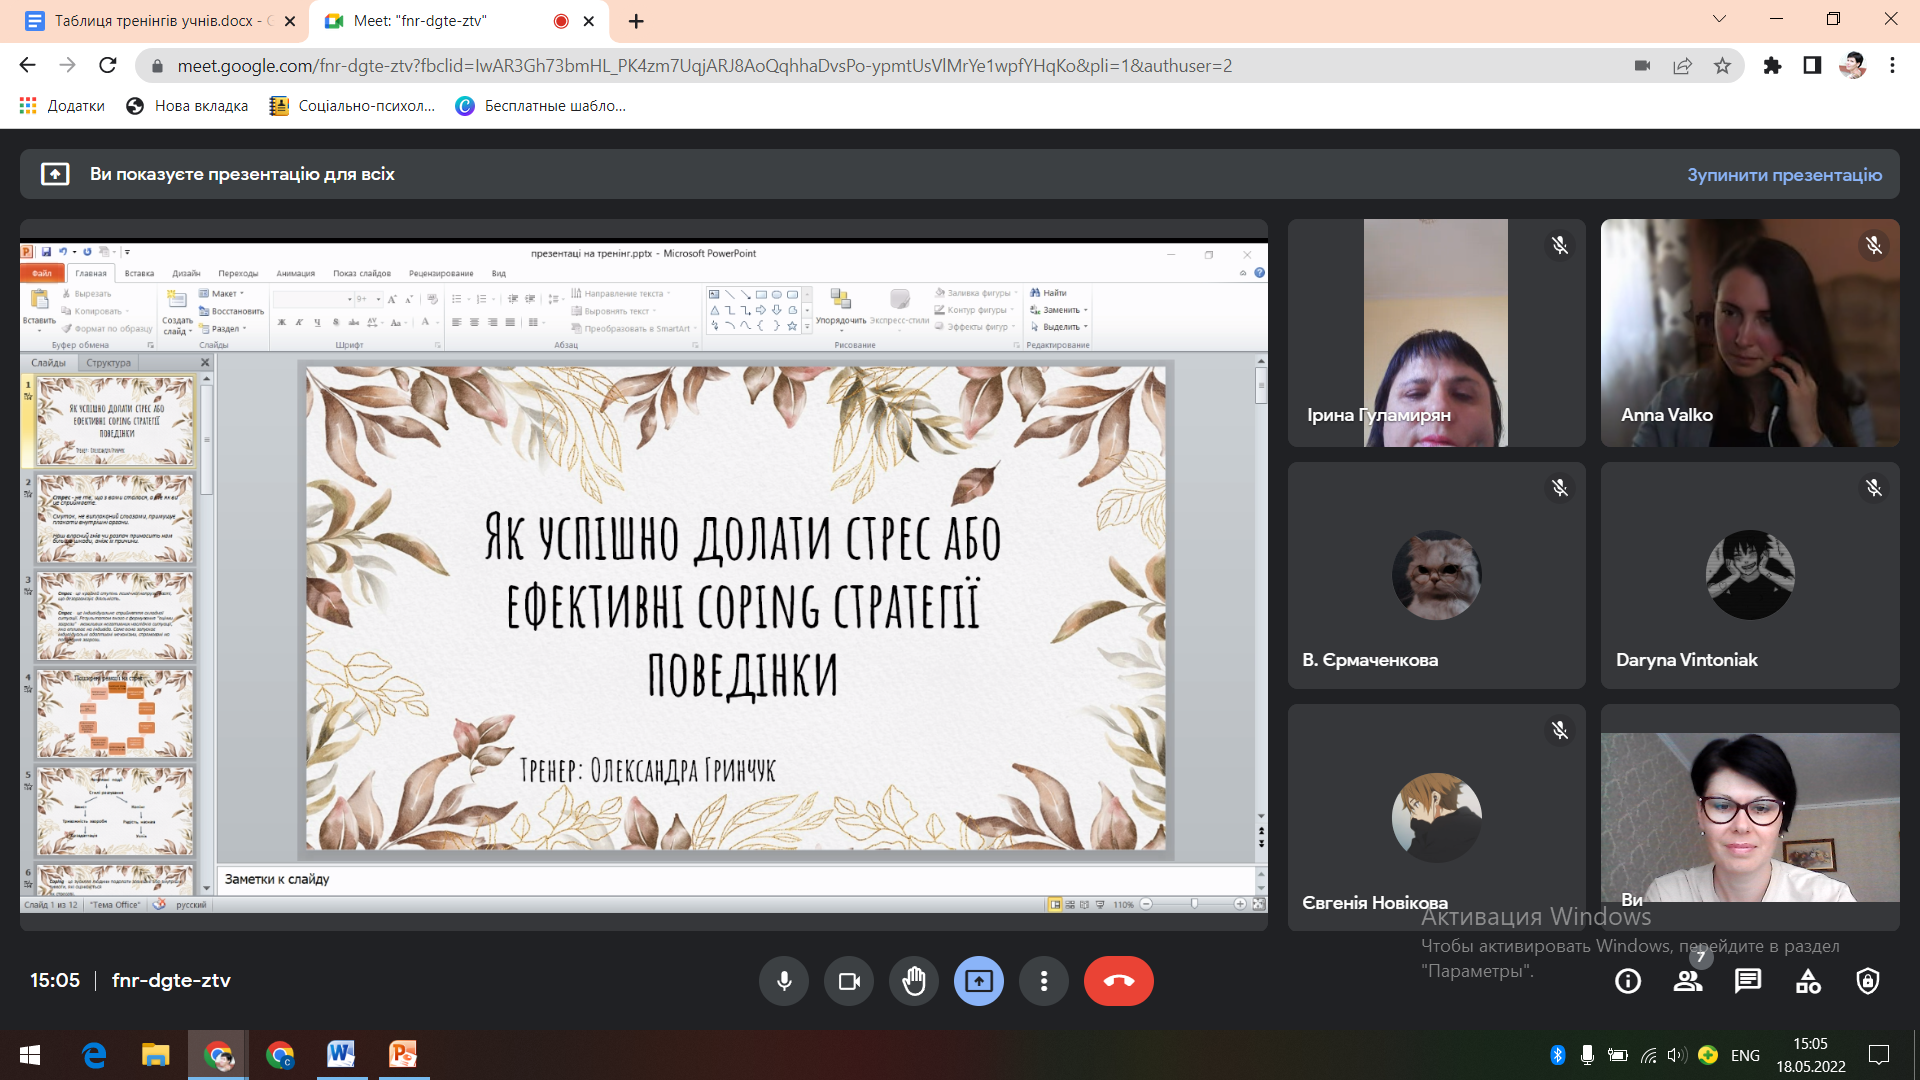The image size is (1920, 1080).
Task: Open Word from Windows taskbar
Action: [x=341, y=1054]
